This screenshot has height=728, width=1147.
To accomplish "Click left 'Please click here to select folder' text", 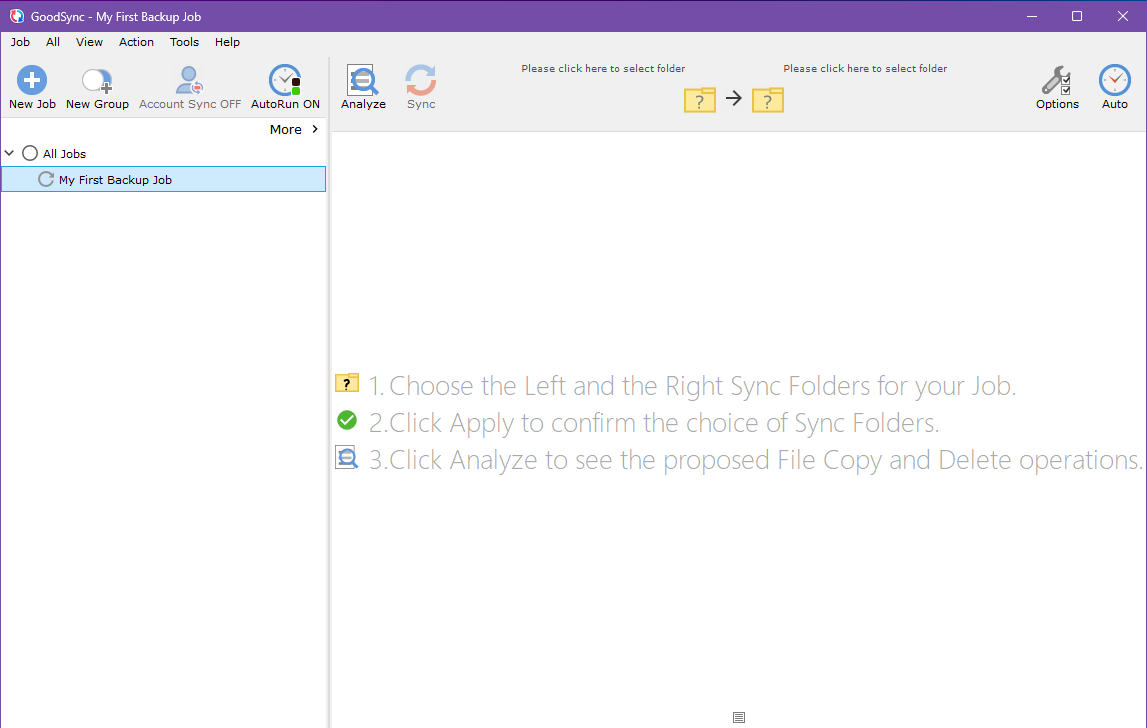I will tap(603, 68).
